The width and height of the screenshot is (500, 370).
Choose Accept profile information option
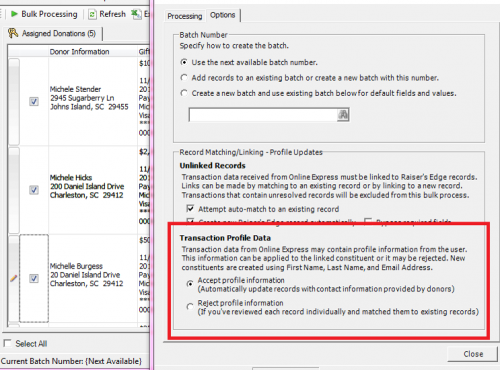(190, 284)
